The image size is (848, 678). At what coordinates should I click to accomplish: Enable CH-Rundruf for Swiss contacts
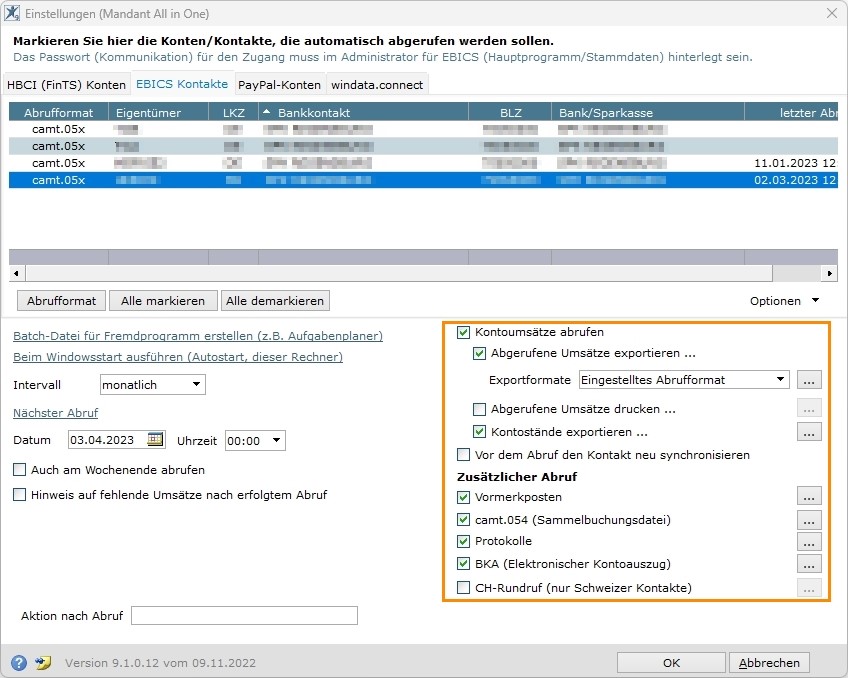click(x=463, y=588)
